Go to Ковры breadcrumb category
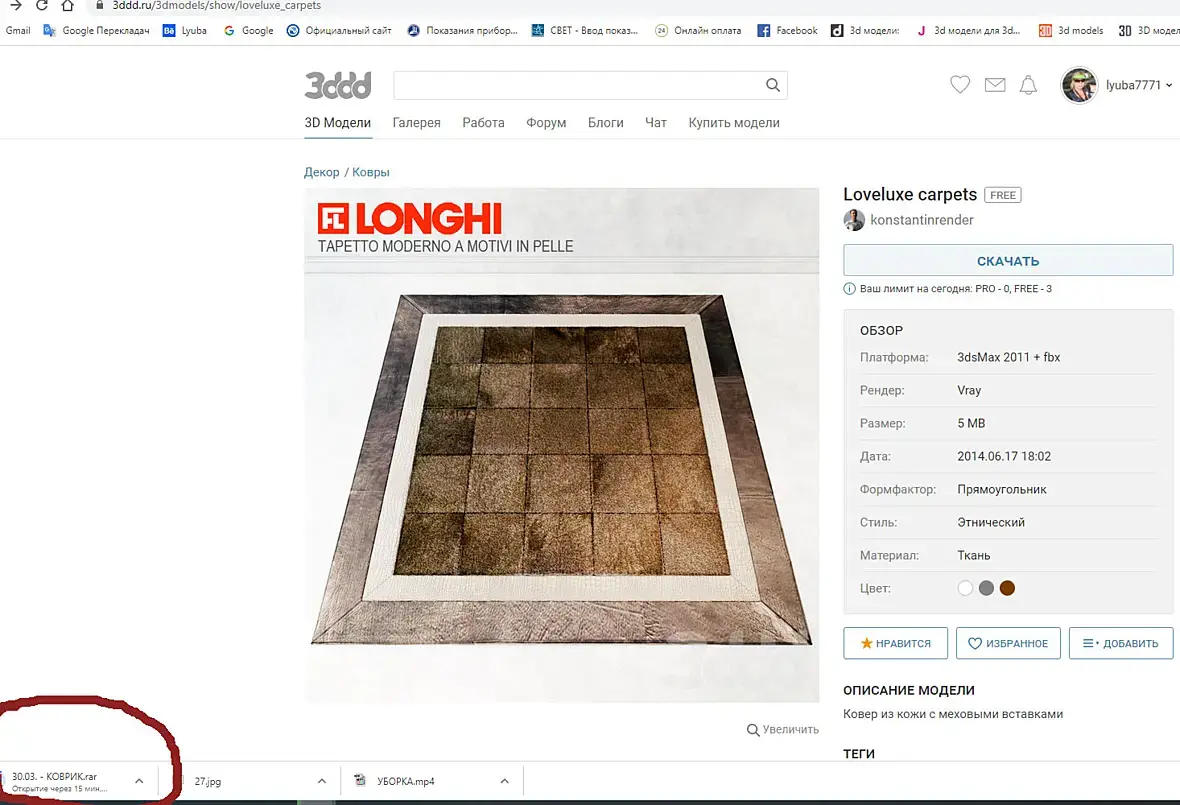Viewport: 1180px width, 805px height. click(x=371, y=172)
